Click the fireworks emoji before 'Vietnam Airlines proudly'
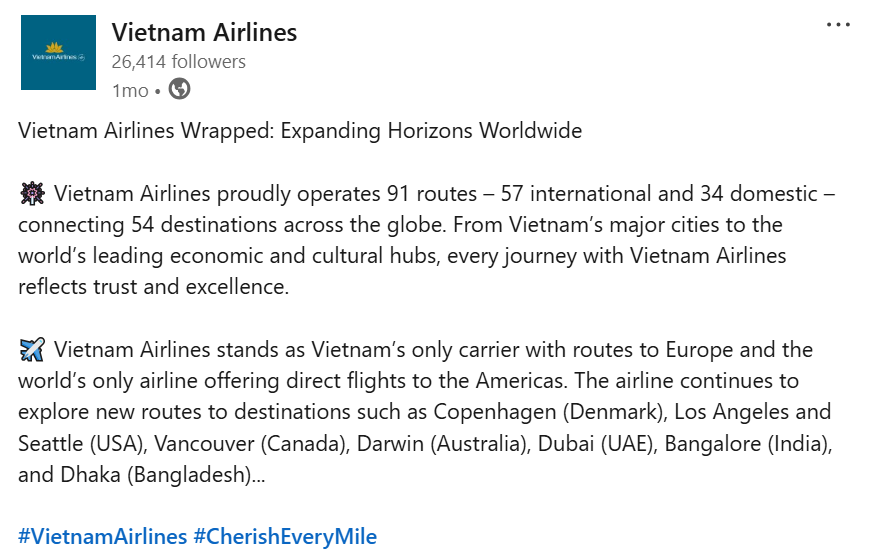 (32, 194)
